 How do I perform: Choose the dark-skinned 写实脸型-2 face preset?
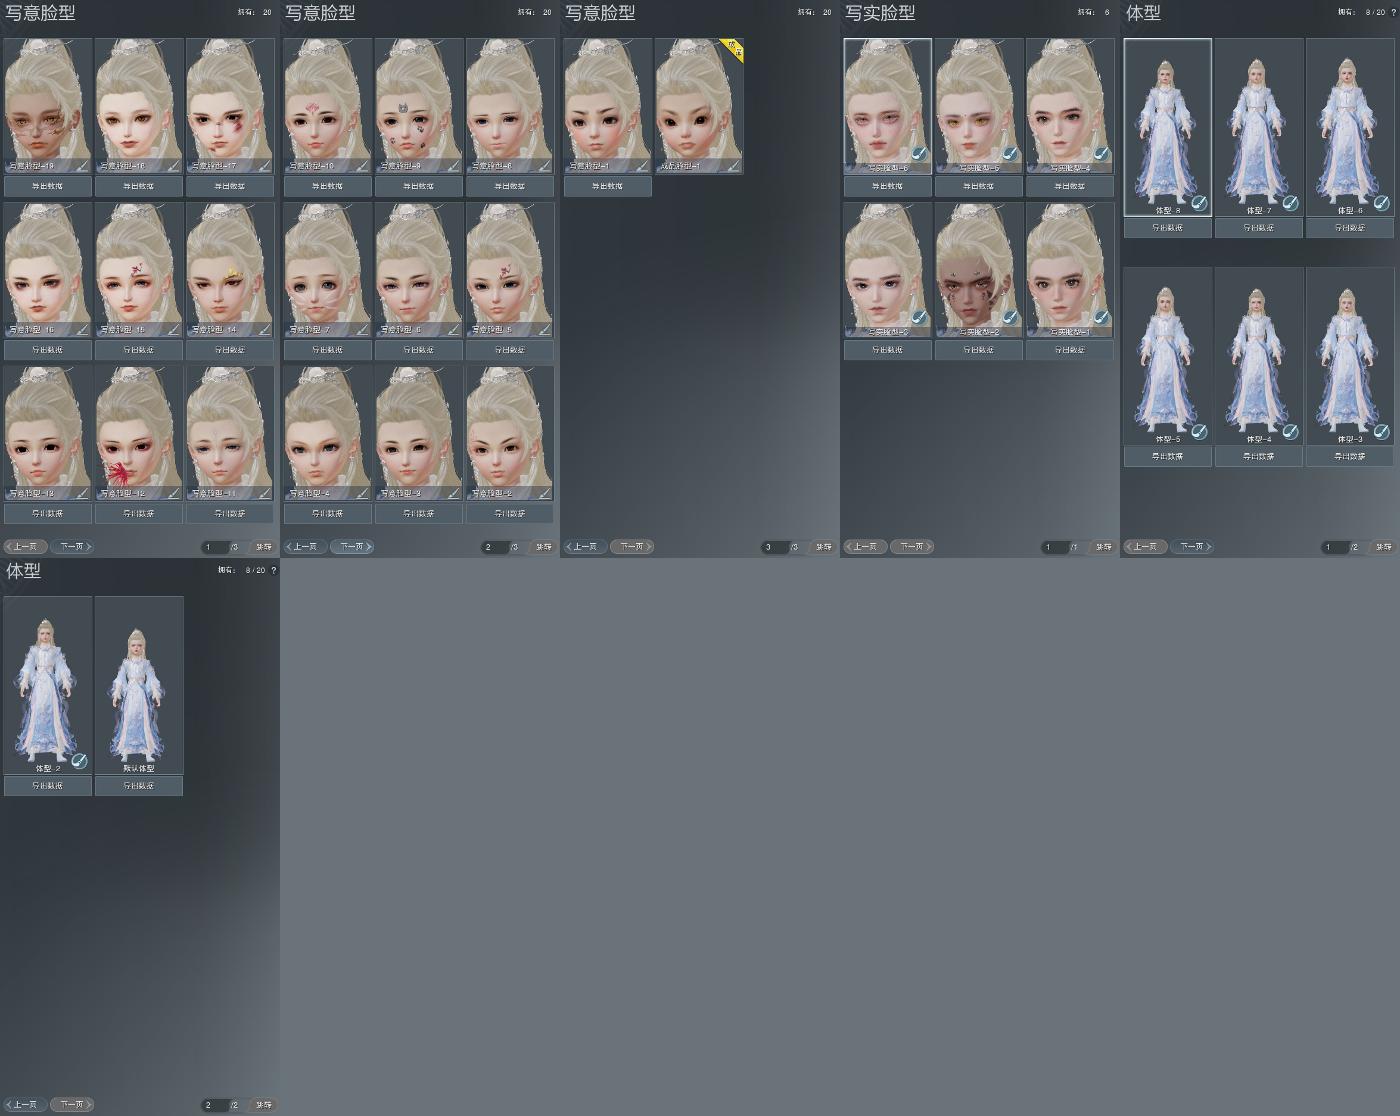pos(979,270)
